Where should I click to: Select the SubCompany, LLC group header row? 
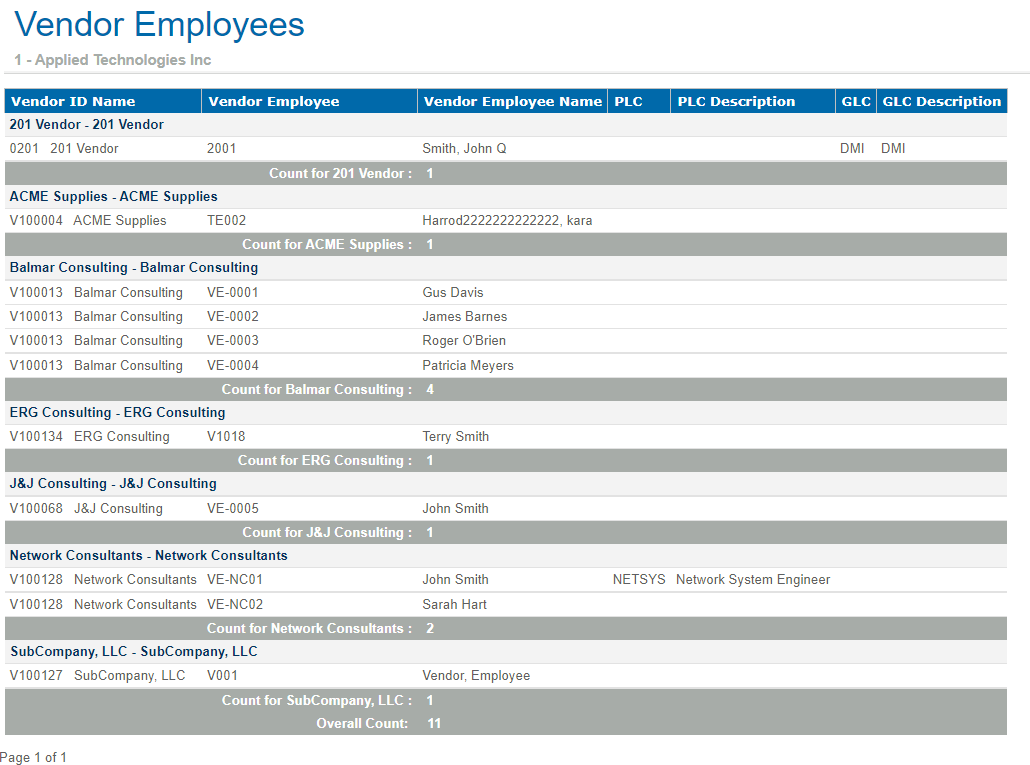(133, 652)
